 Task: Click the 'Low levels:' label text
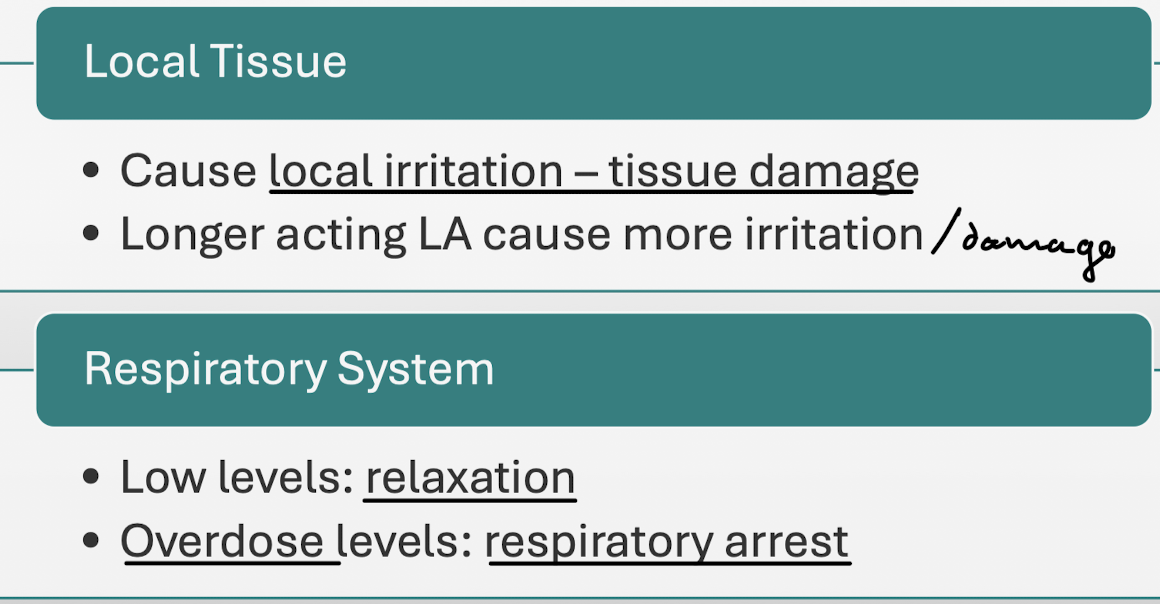pyautogui.click(x=238, y=477)
